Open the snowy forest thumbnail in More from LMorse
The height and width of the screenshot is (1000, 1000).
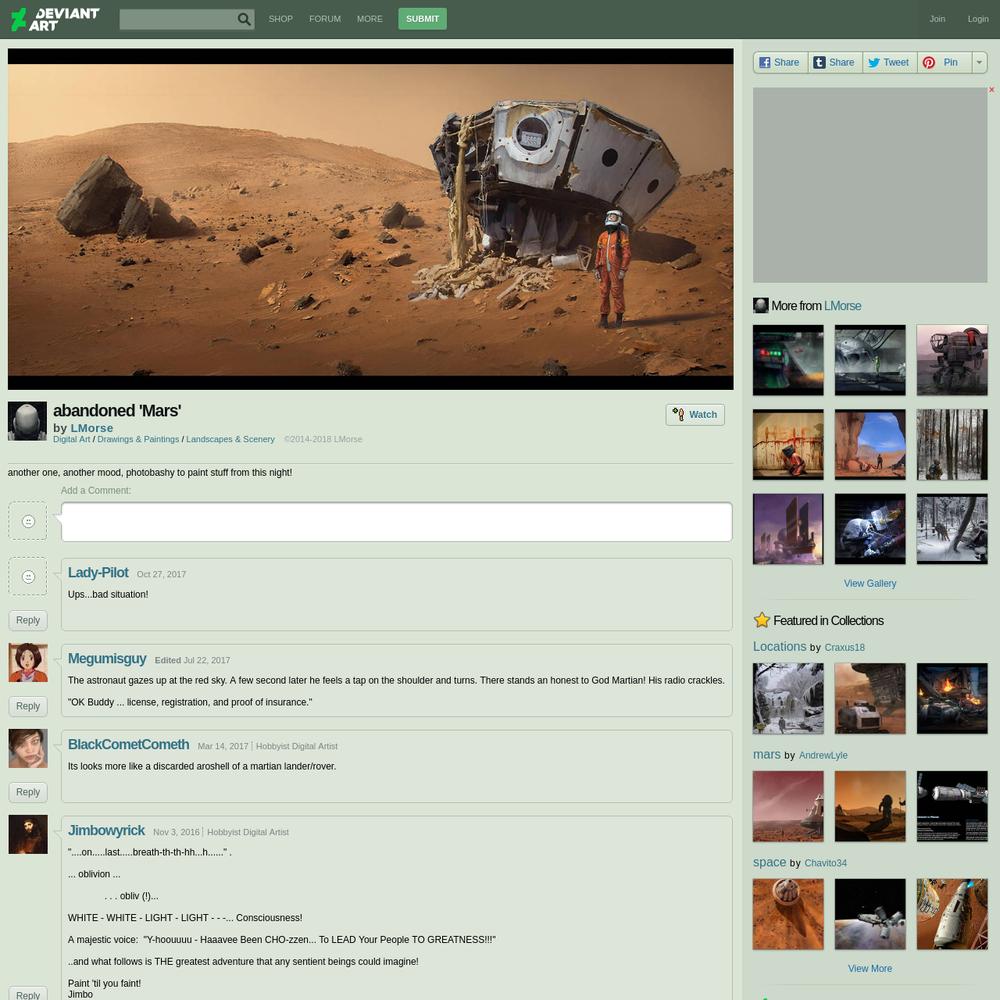952,445
